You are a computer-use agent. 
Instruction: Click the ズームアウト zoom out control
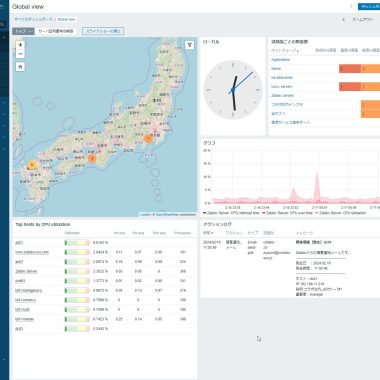(362, 19)
